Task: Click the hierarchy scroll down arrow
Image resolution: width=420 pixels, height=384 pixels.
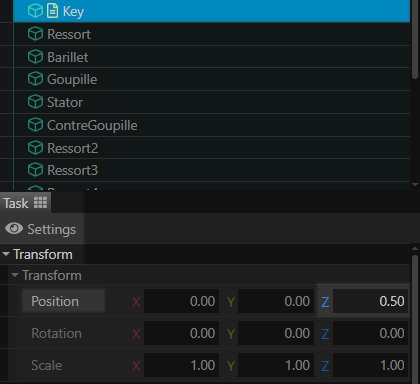Action: pos(415,184)
